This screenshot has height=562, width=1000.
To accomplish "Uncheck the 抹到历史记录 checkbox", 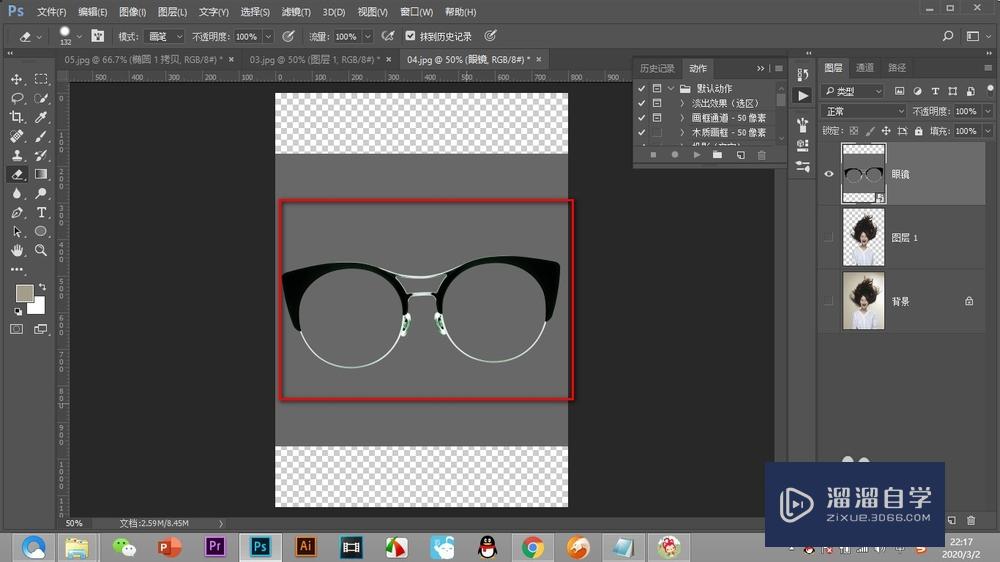I will point(410,36).
